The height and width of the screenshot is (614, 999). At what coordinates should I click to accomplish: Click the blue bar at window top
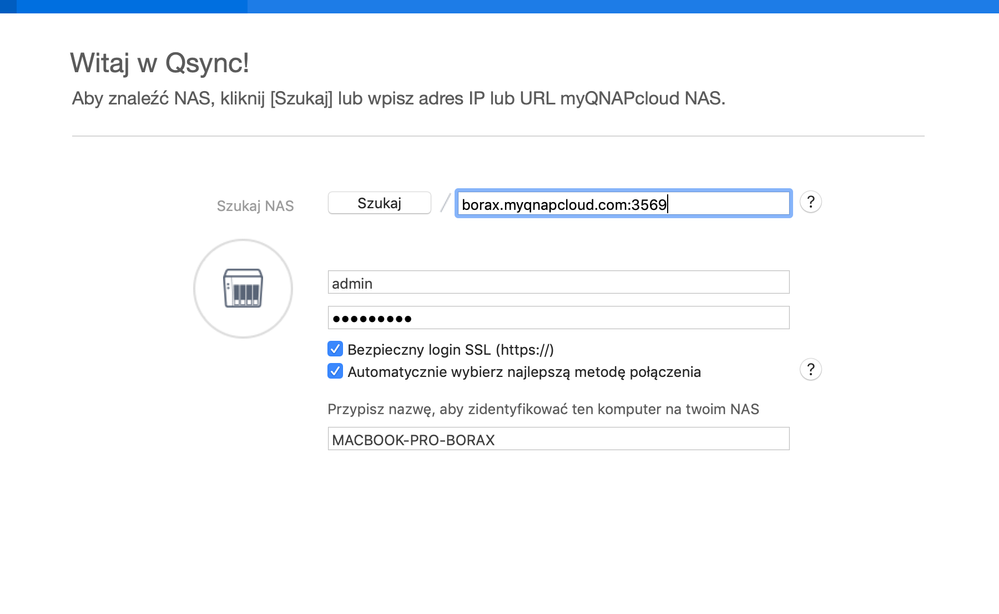tap(620, 6)
